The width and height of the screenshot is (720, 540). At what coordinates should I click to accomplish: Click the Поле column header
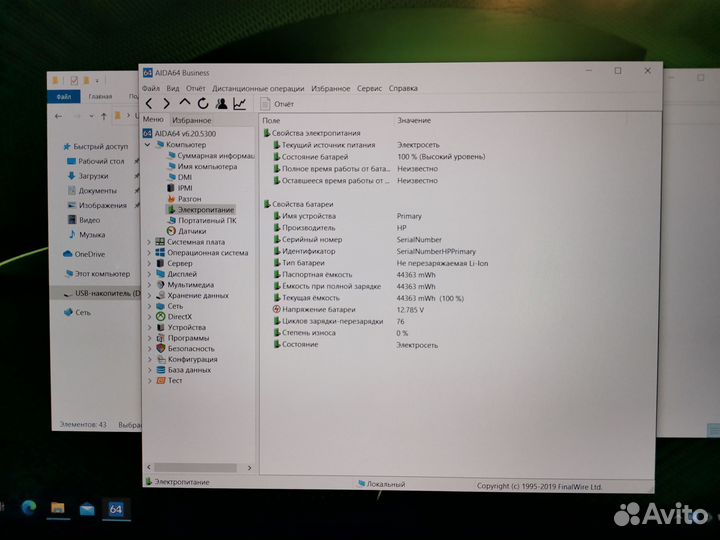tap(271, 120)
